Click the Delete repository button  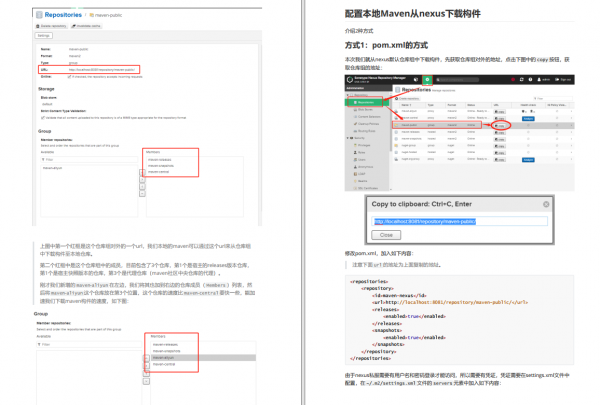(51, 26)
